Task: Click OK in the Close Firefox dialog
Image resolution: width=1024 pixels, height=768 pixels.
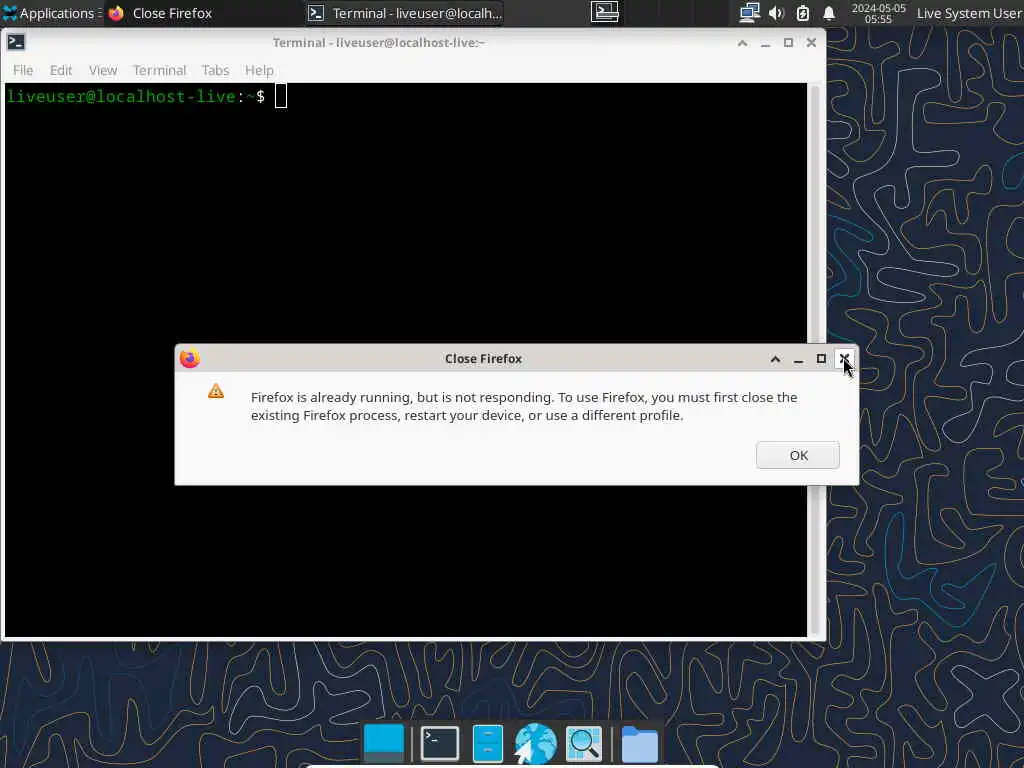Action: click(x=797, y=455)
